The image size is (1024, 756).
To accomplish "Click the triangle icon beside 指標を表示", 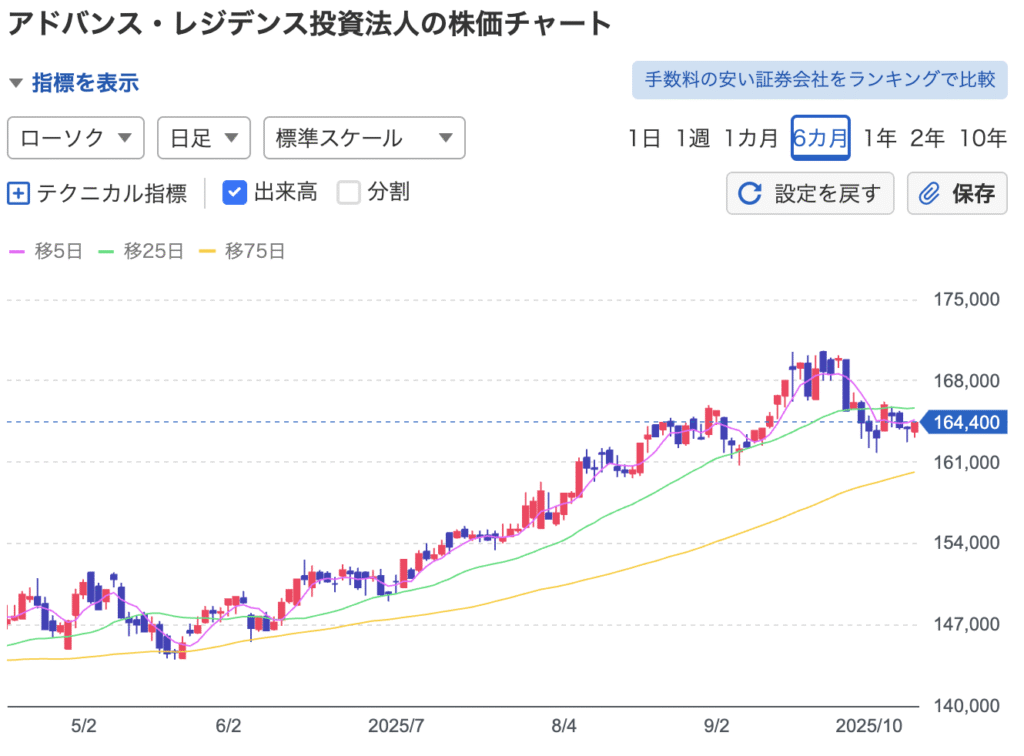I will (x=17, y=83).
